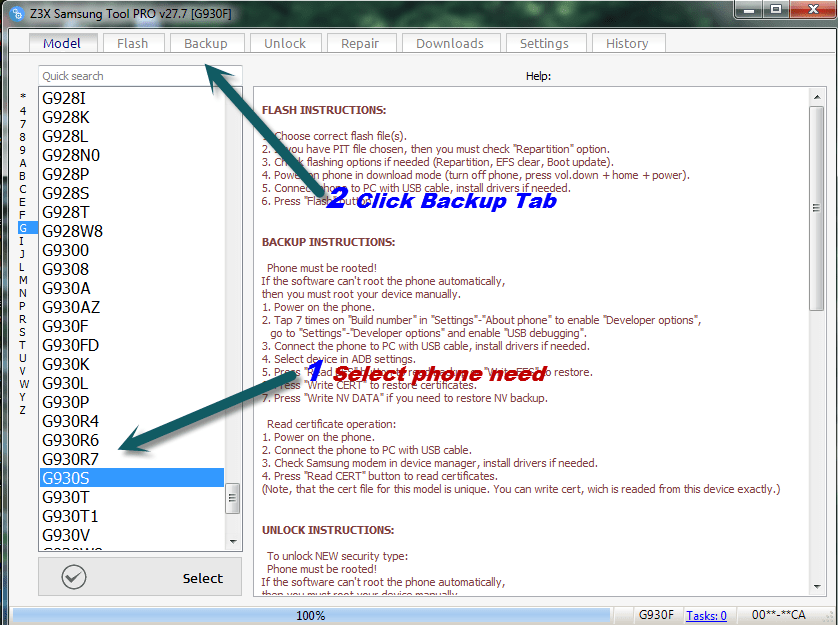Viewport: 838px width, 625px height.
Task: Open the Backup tab
Action: coord(207,43)
